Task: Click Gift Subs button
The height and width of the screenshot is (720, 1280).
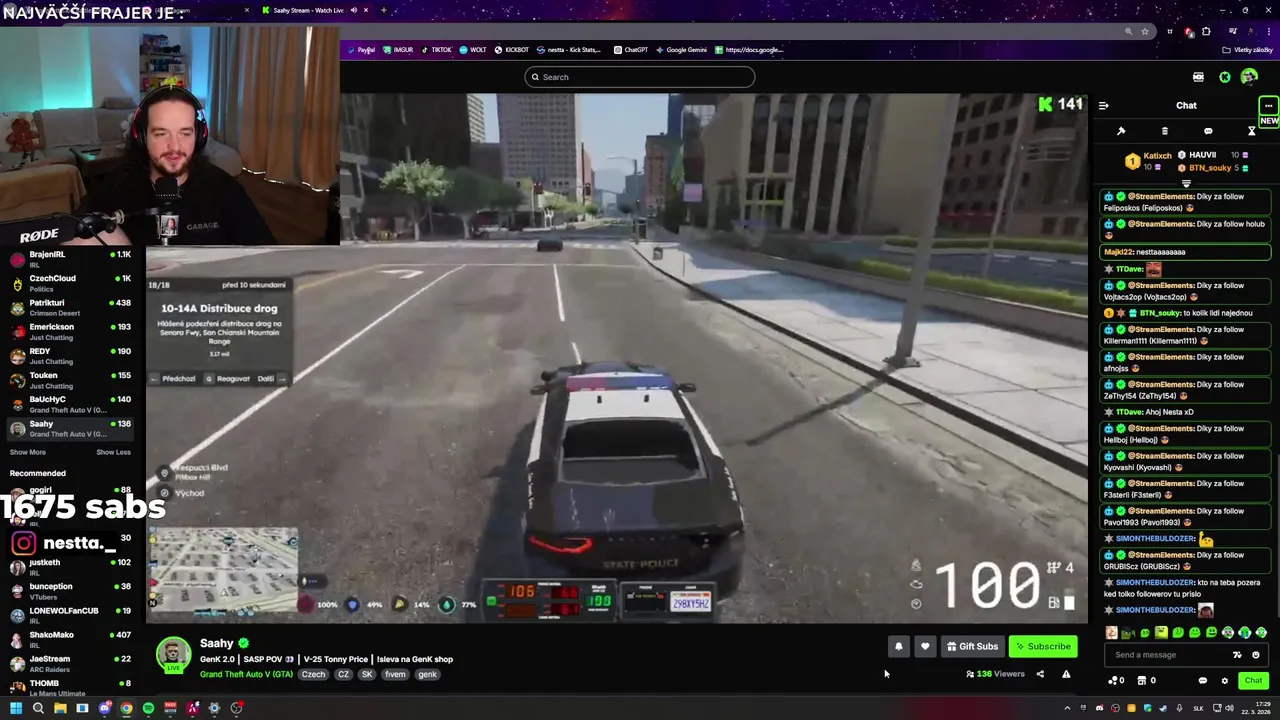Action: [972, 646]
